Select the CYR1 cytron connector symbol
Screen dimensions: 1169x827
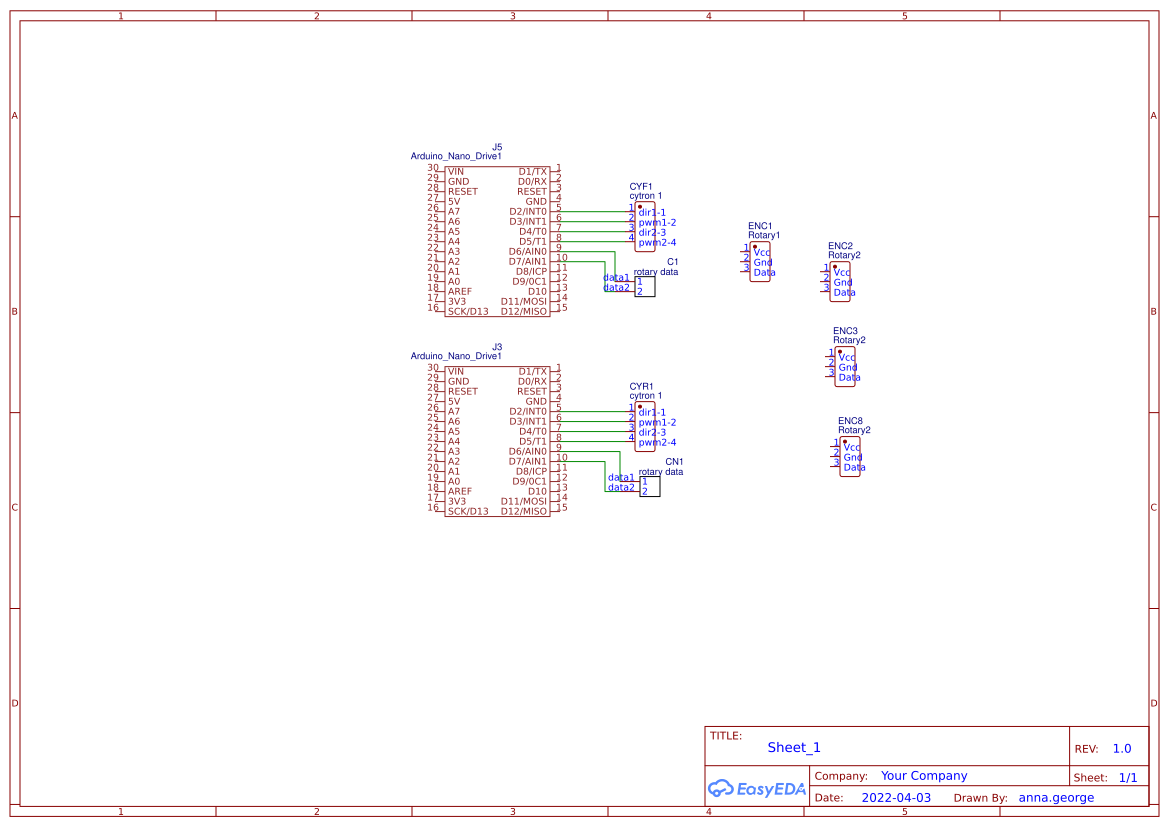pyautogui.click(x=645, y=425)
